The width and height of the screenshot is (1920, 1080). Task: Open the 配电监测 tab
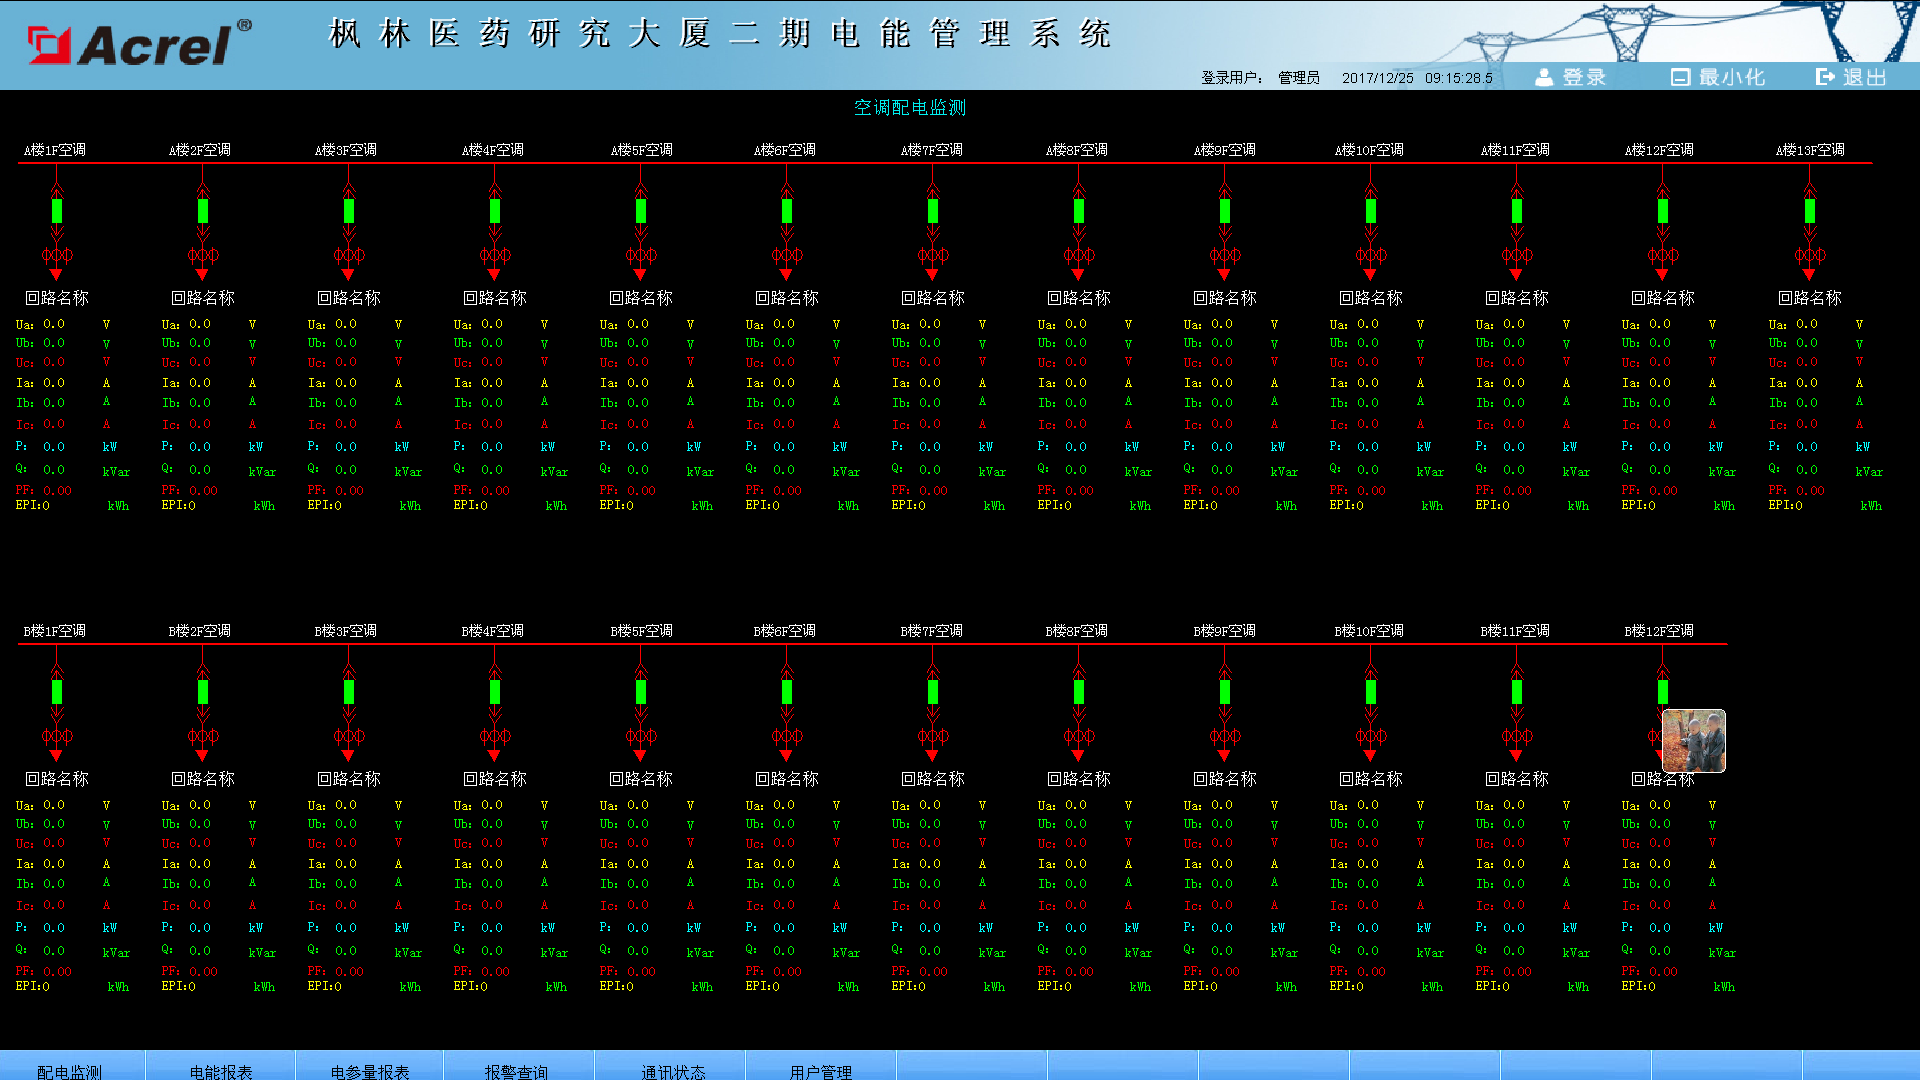(x=70, y=1070)
